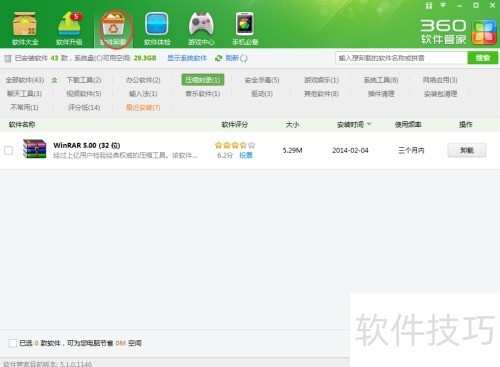500x367 pixels.
Task: Select 视频软件(5) category
Action: point(84,94)
